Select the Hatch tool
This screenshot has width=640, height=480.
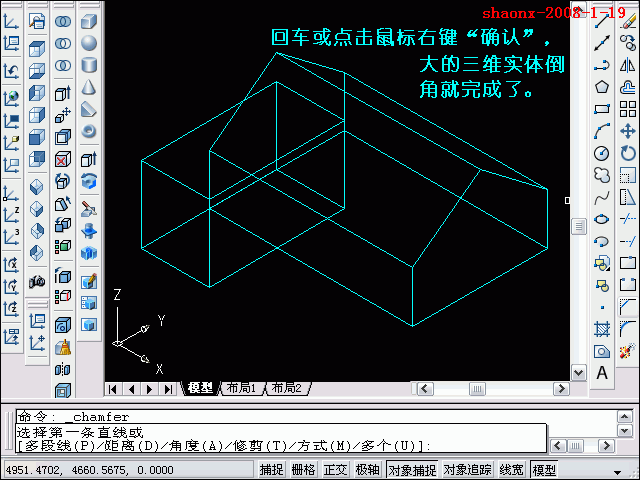pyautogui.click(x=602, y=329)
